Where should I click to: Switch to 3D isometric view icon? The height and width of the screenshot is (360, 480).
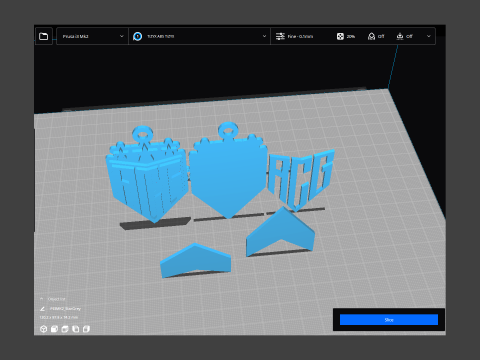tap(43, 329)
